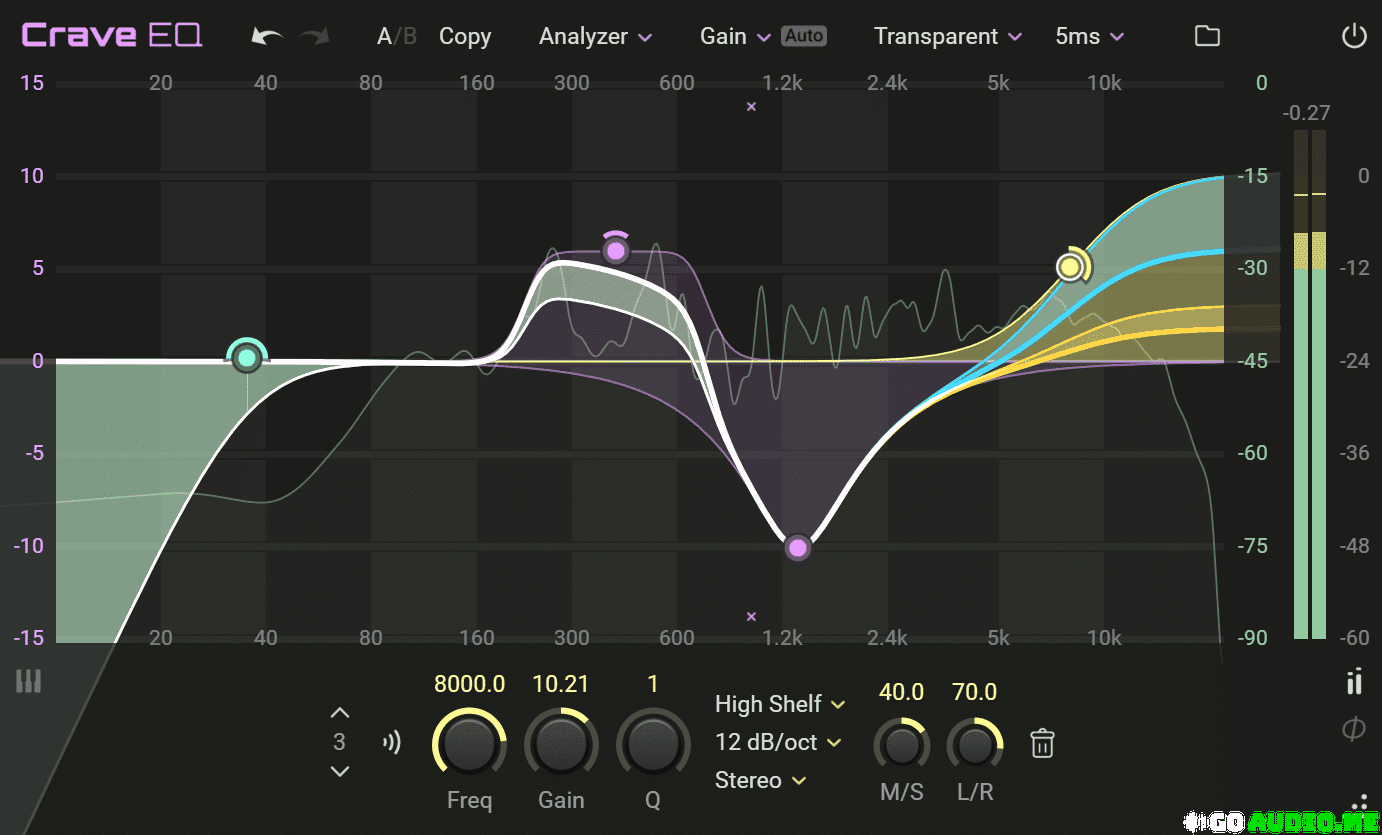Open the Stereo channel mode dropdown

click(760, 780)
